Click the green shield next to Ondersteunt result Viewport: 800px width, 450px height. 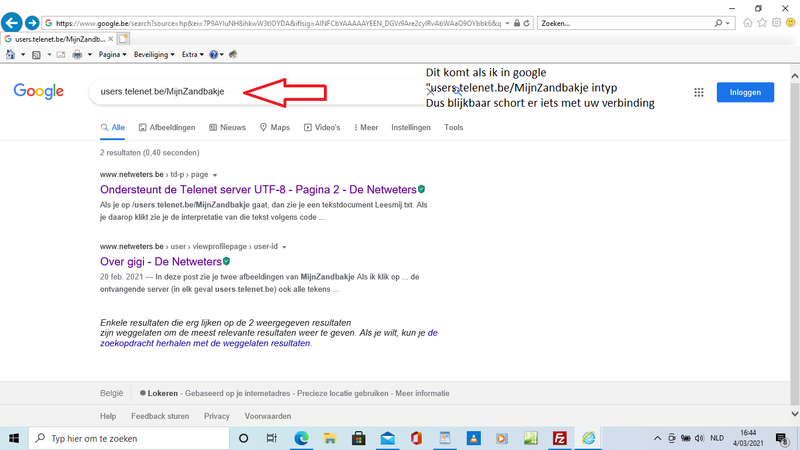pyautogui.click(x=421, y=189)
